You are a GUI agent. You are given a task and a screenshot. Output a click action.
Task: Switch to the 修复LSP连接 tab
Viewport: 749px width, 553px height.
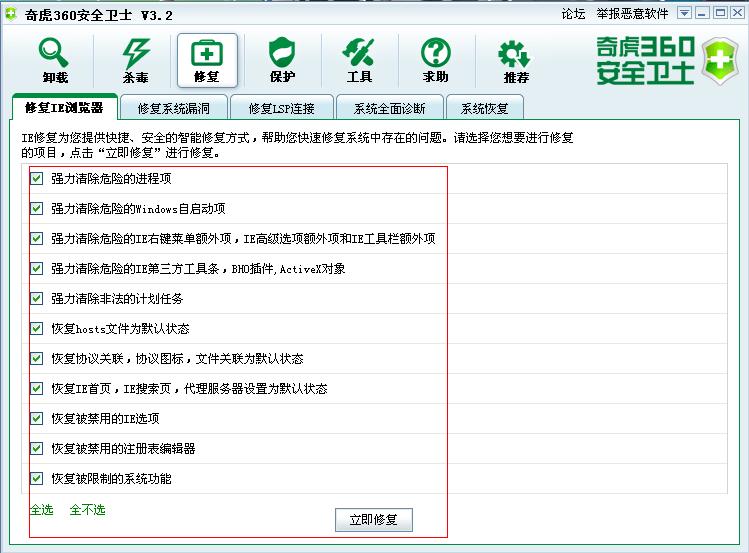[x=281, y=108]
